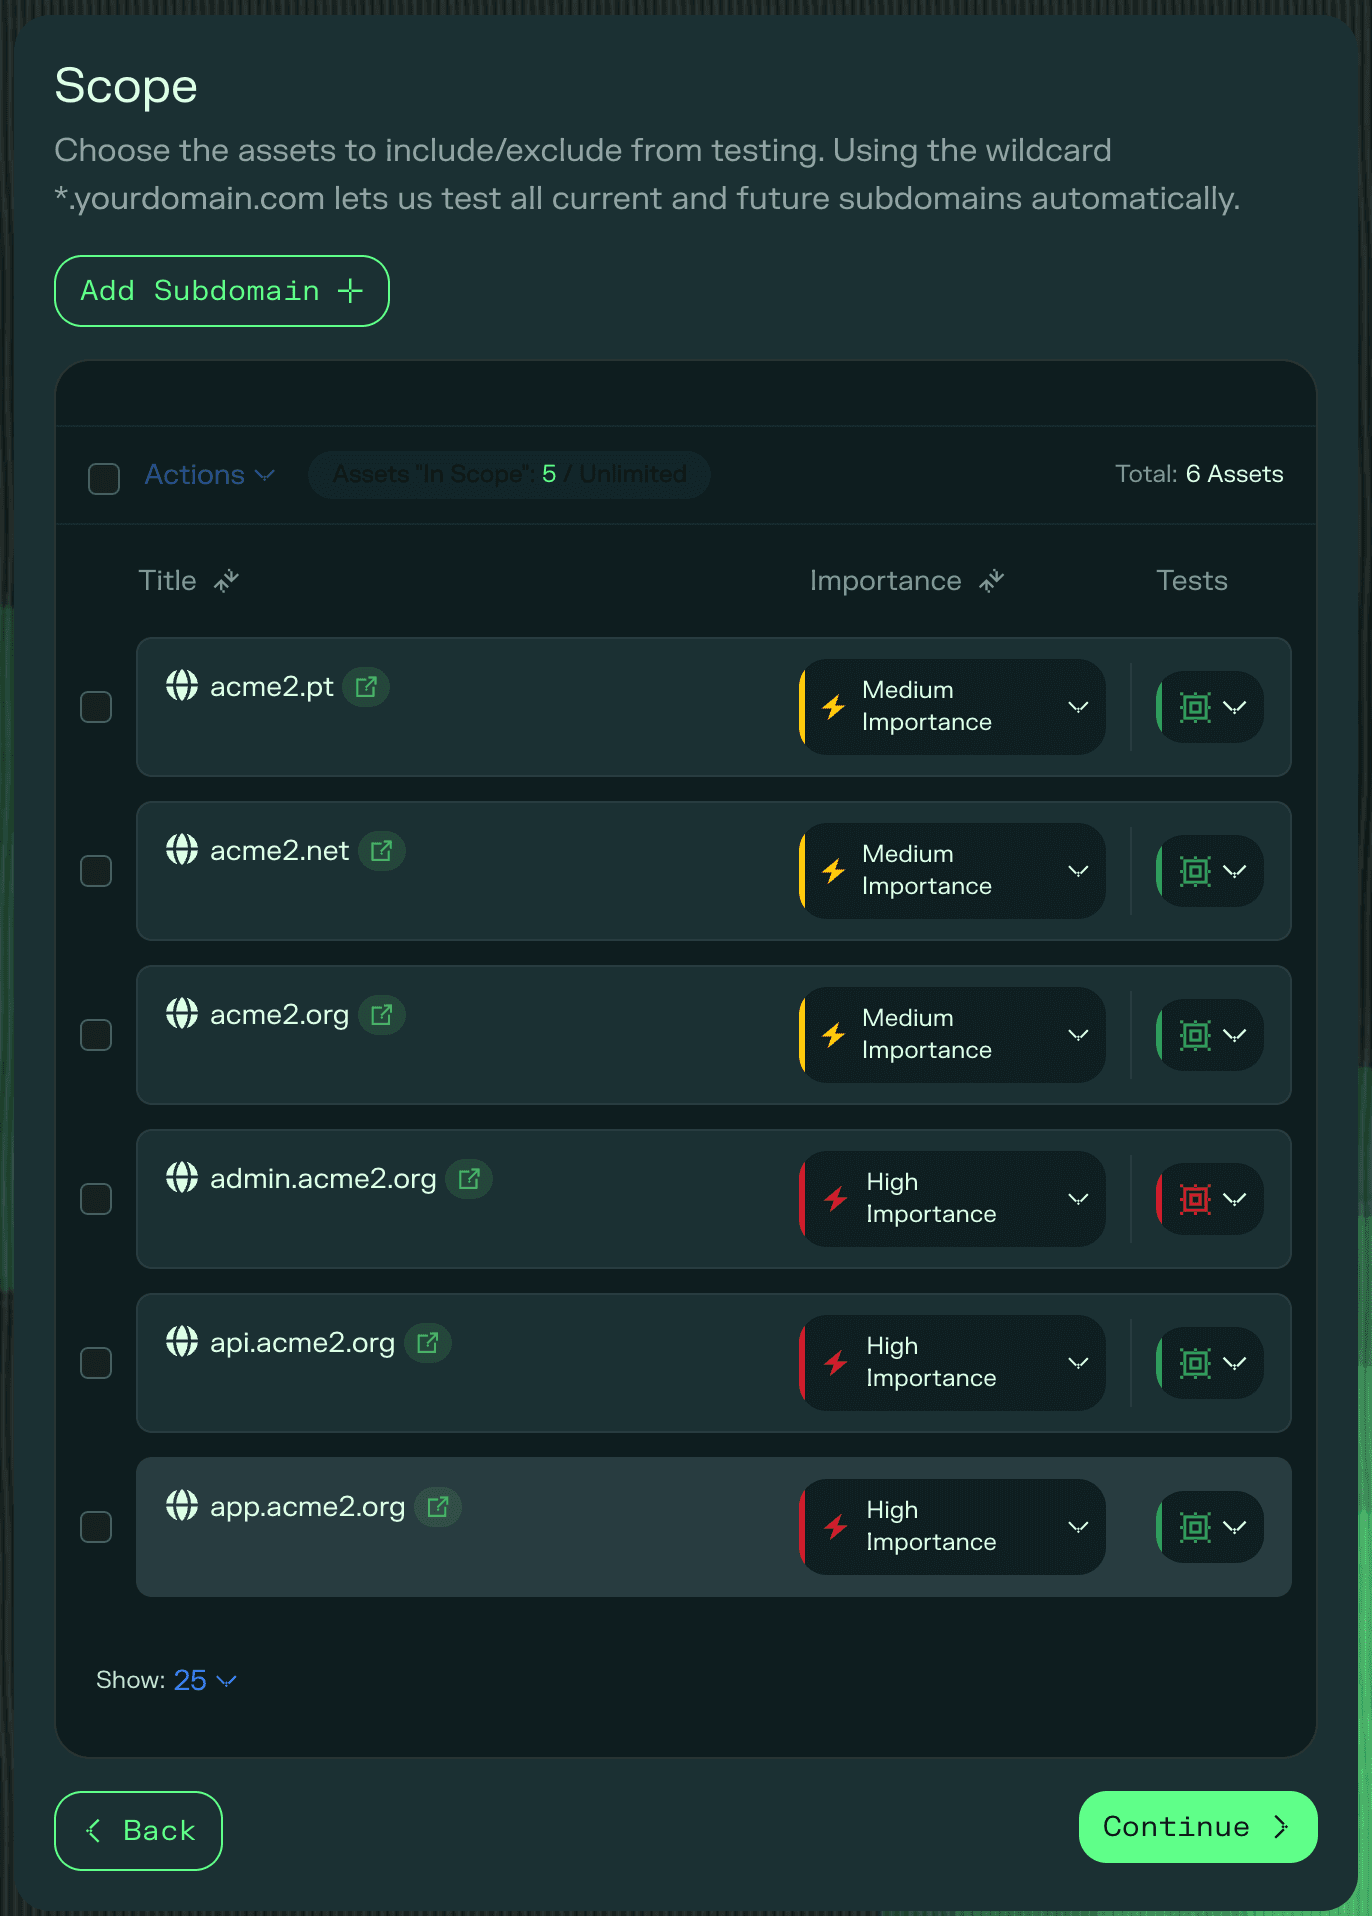This screenshot has height=1916, width=1372.
Task: Click green tests chip icon for acme2.pt
Action: click(x=1195, y=707)
